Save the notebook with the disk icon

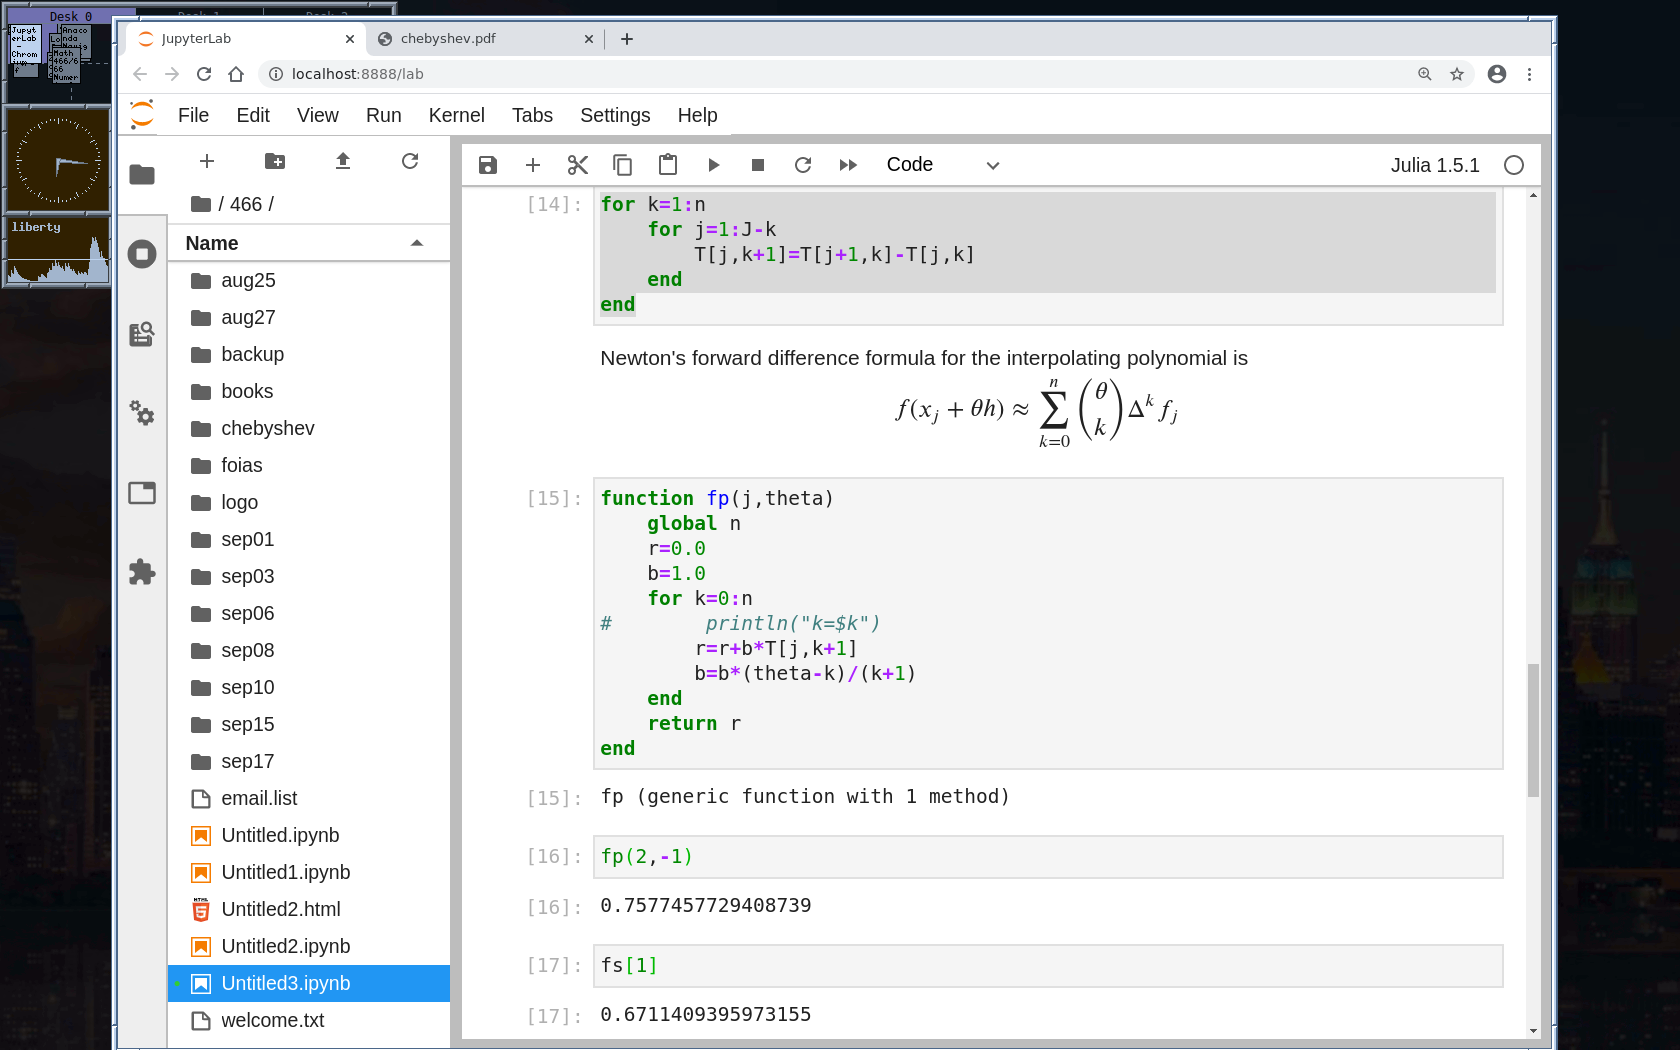tap(488, 165)
